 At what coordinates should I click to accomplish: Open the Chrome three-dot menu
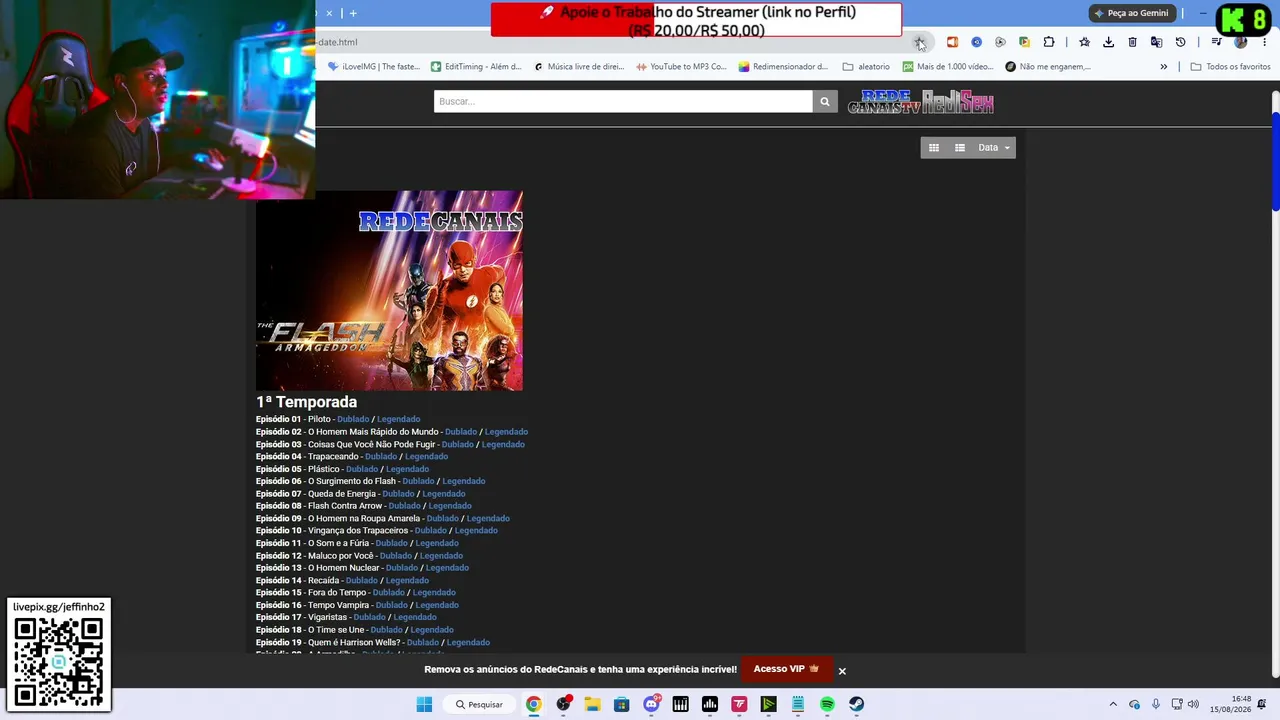pos(1264,42)
